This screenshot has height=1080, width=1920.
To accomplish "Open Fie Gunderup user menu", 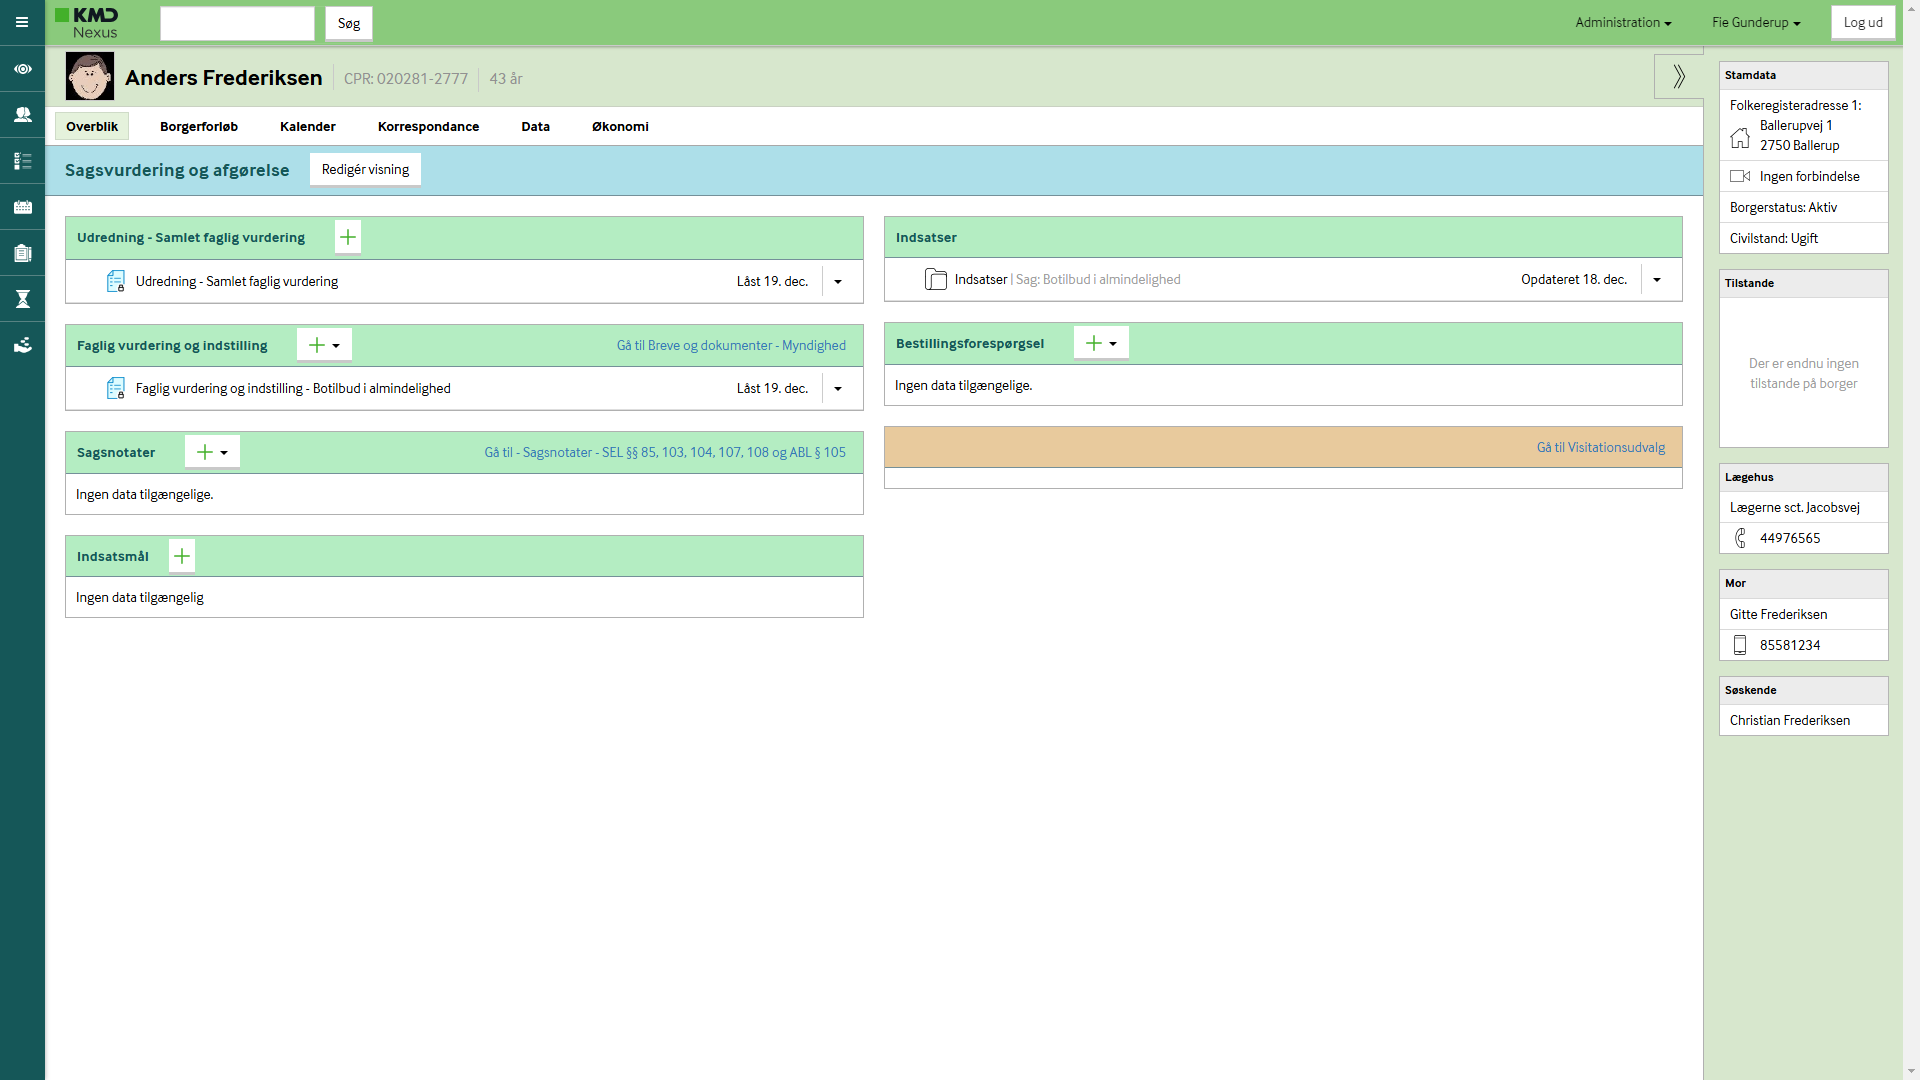I will 1756,22.
